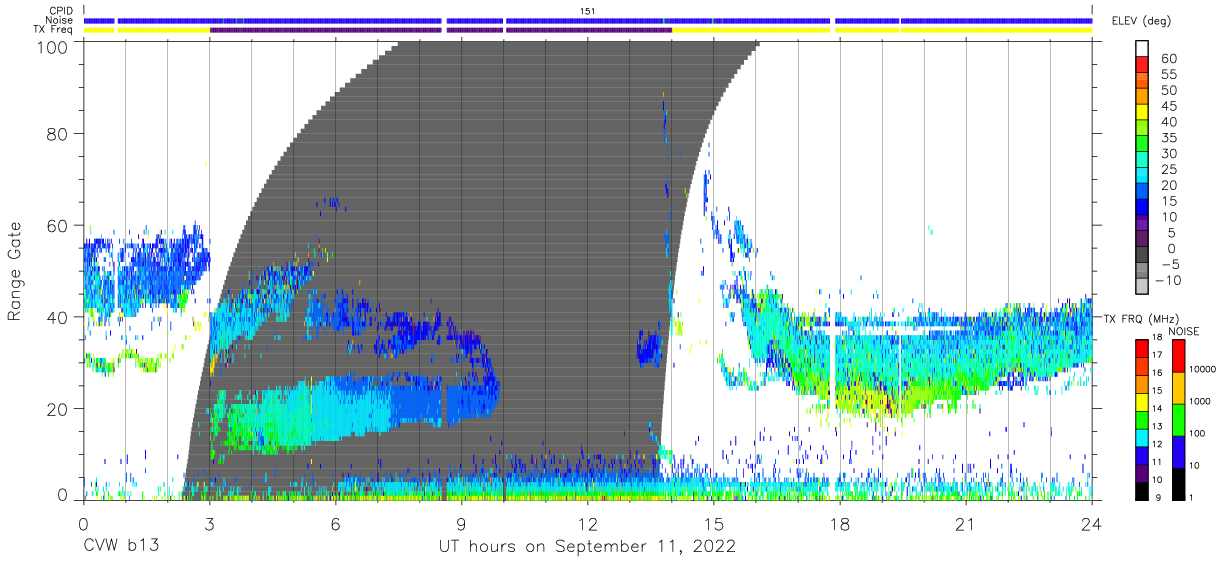Click the cyan 12 MHz swatch in TX FRQ legend

click(1141, 436)
